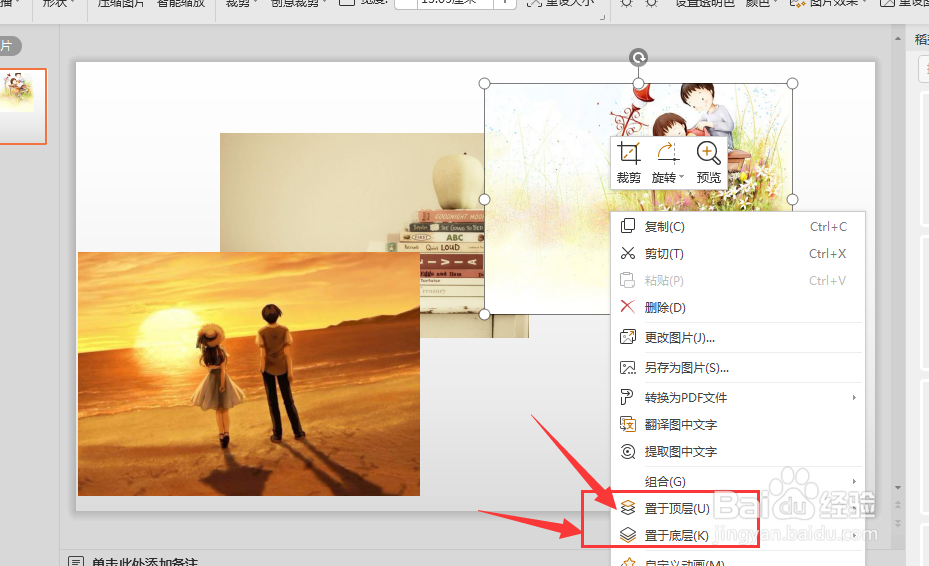Click the circular rotation handle above selected picture
Viewport: 929px width, 566px height.
pos(638,57)
